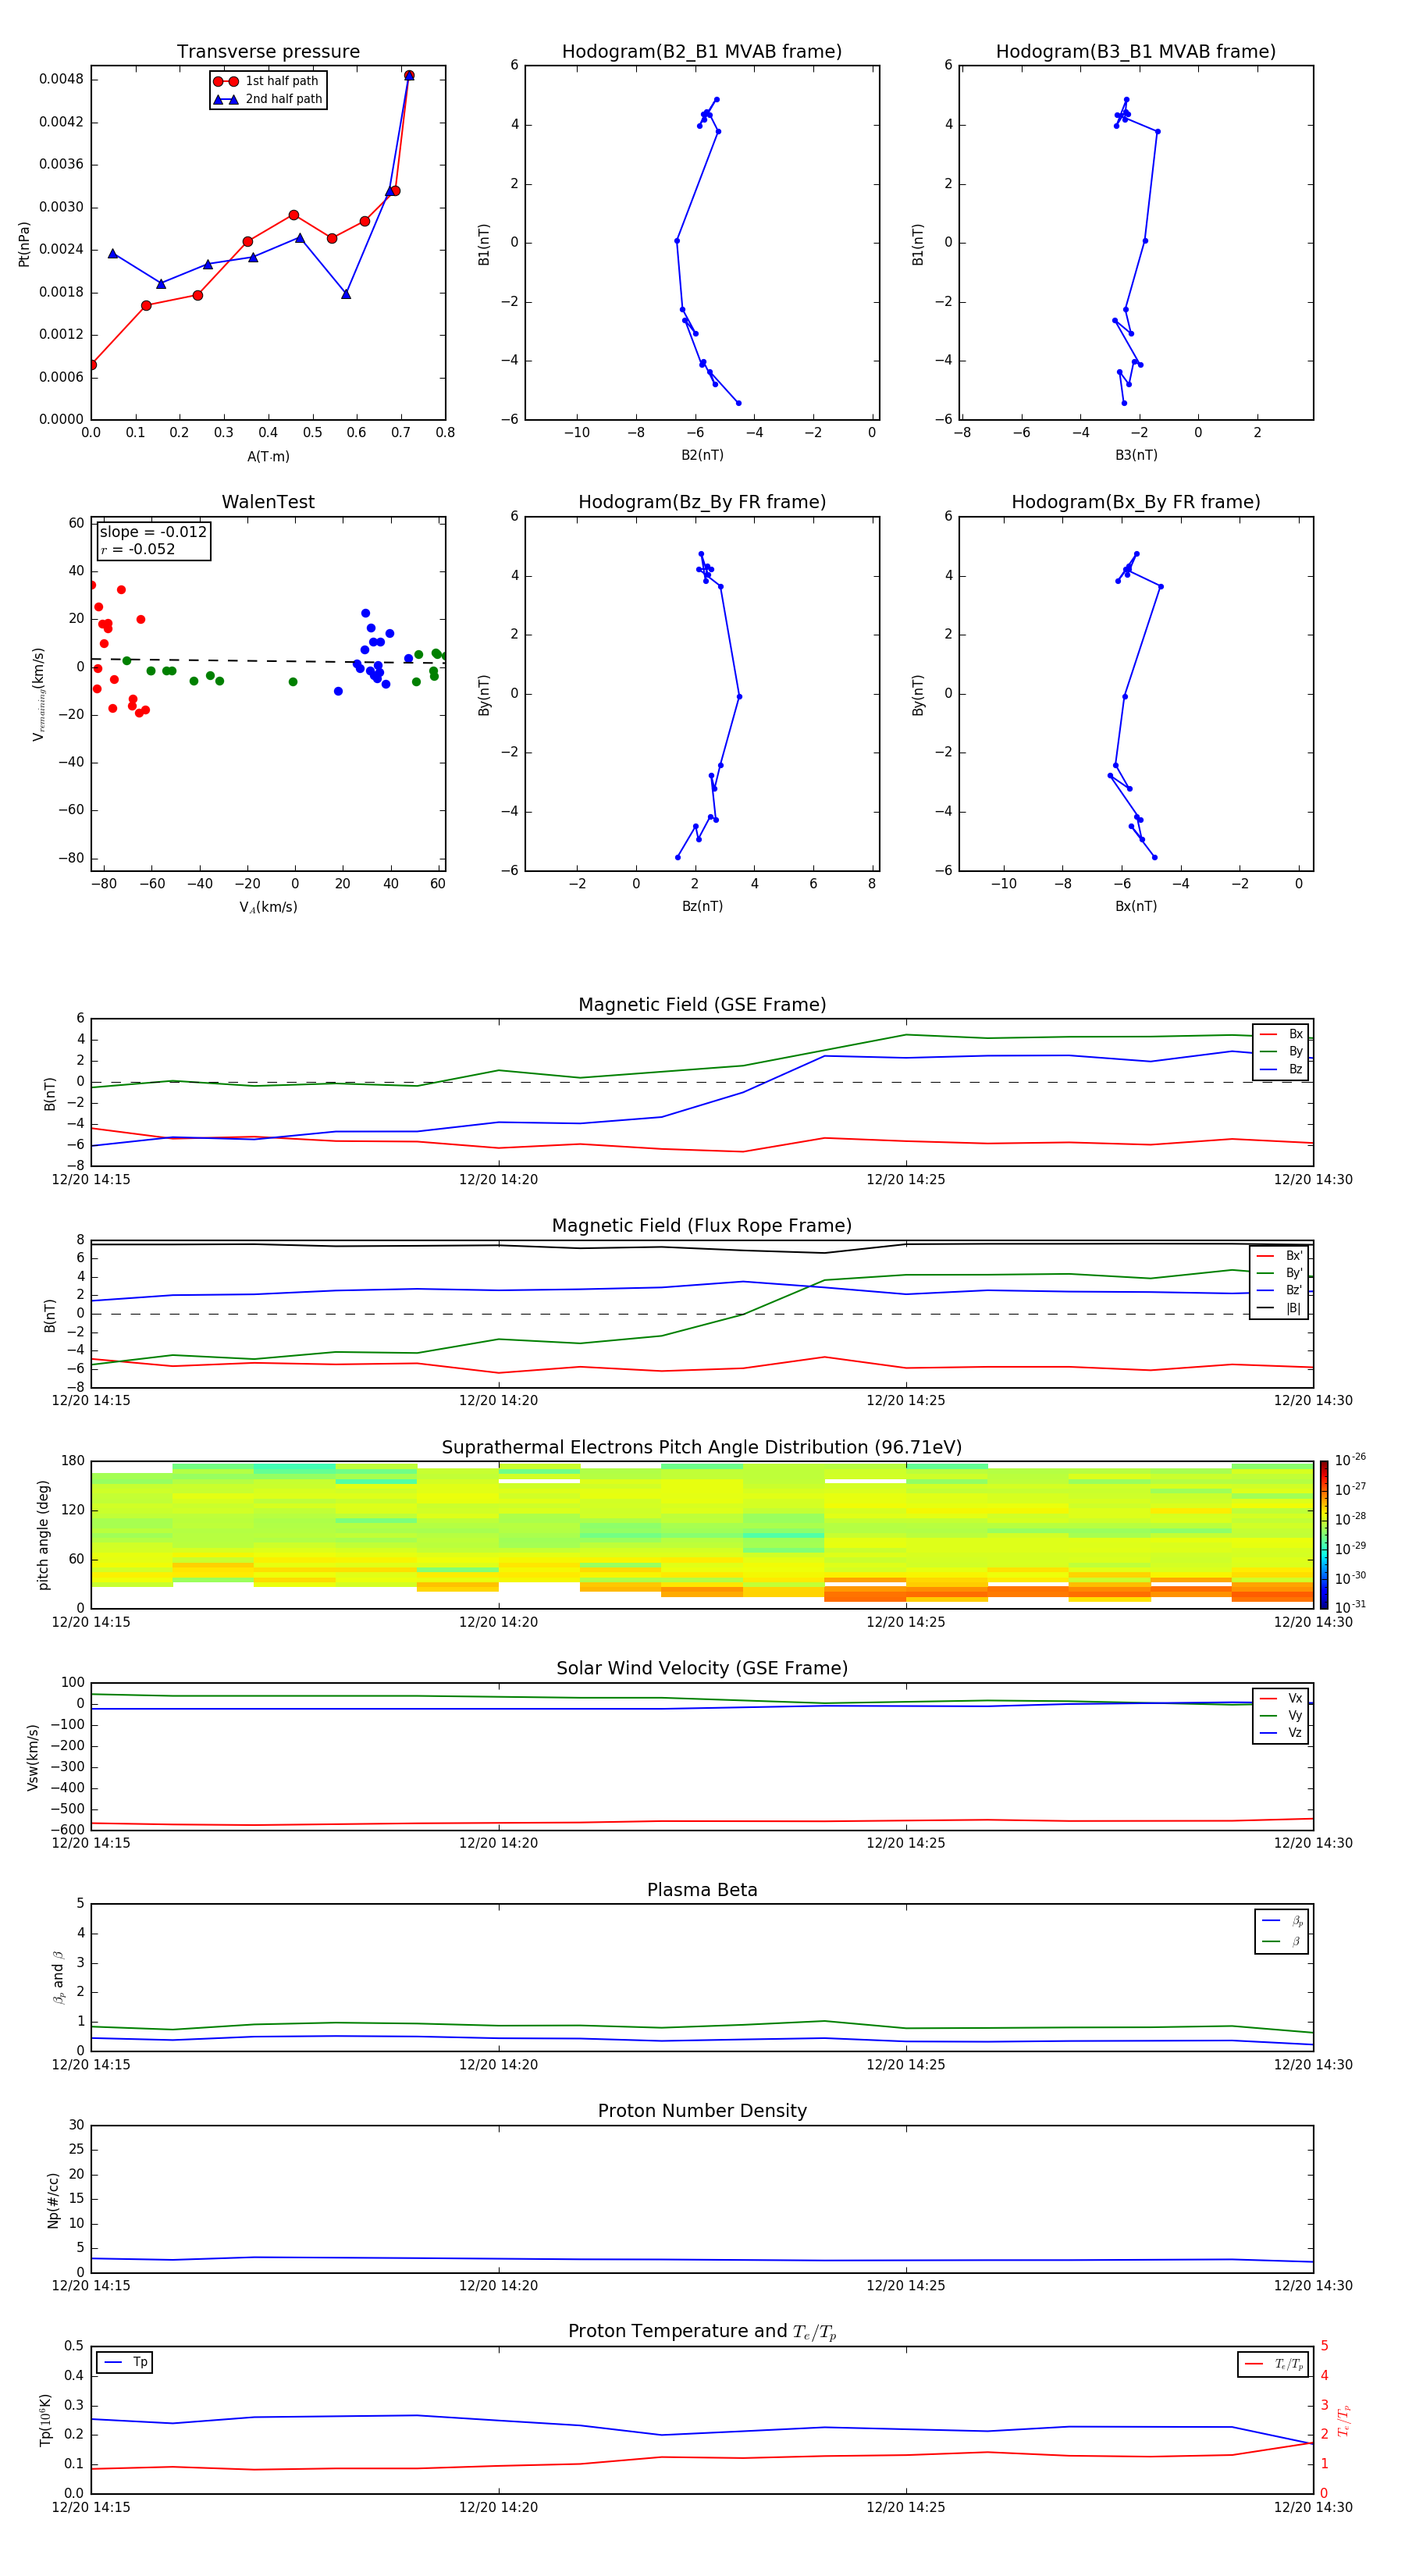
Task: Click the 'Bz(nT)' x-axis label
Action: (x=702, y=907)
